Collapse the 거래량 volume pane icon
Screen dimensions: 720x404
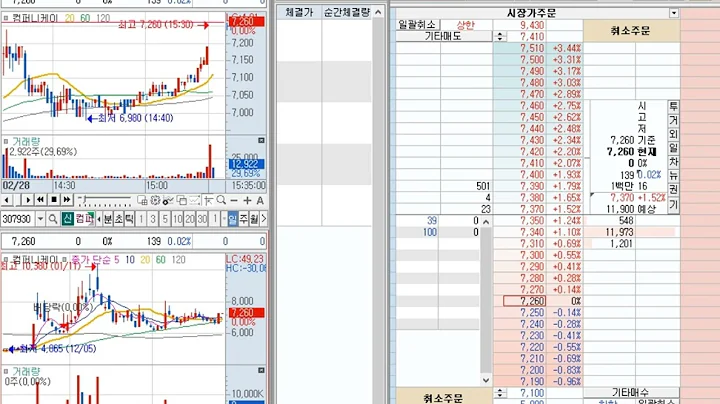[261, 140]
